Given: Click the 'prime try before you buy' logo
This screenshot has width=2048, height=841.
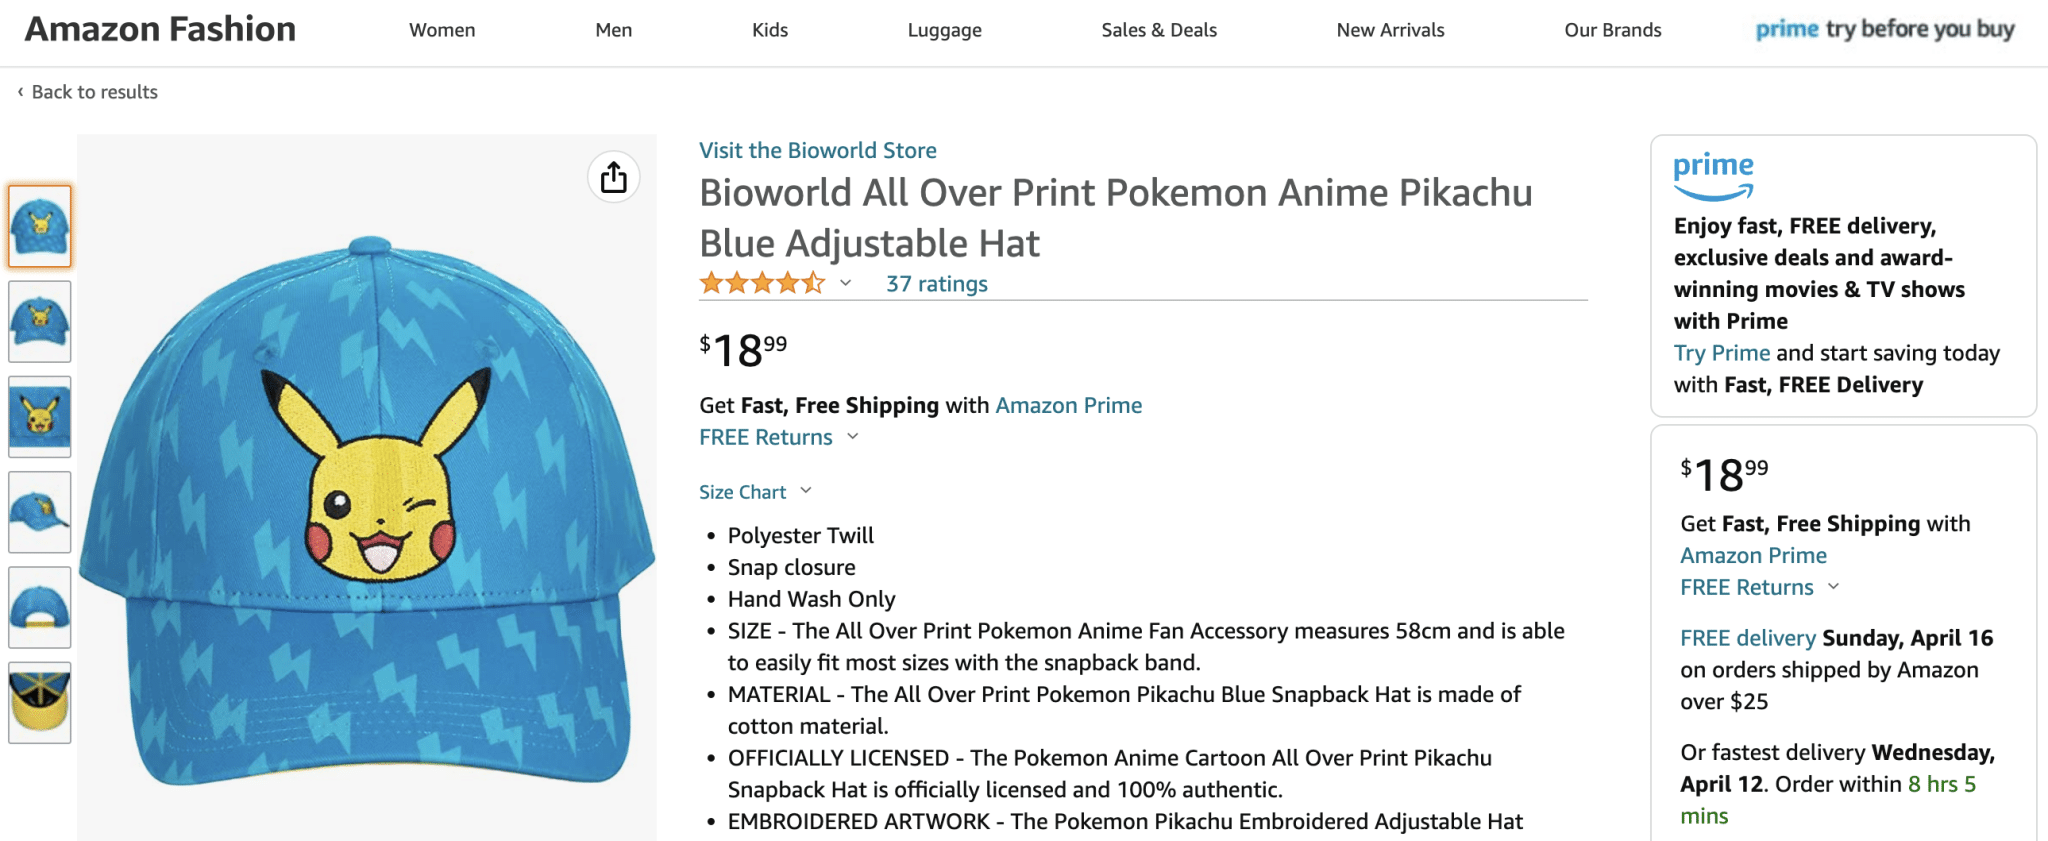Looking at the screenshot, I should point(1884,29).
